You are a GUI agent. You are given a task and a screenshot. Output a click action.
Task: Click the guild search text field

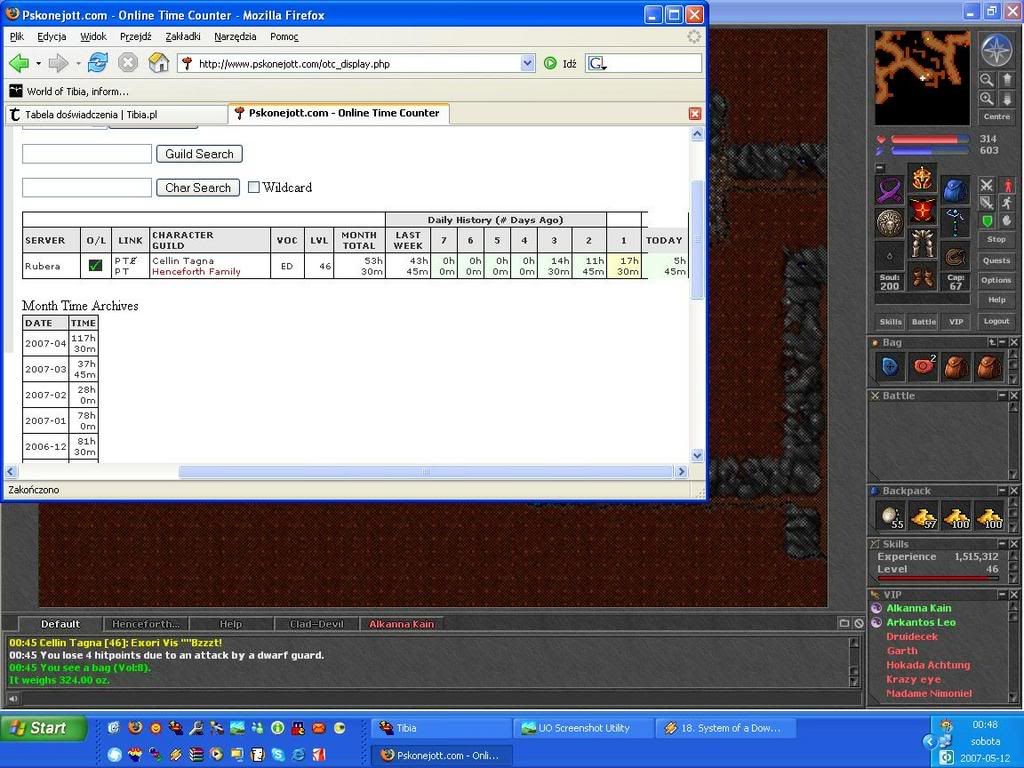click(x=87, y=154)
